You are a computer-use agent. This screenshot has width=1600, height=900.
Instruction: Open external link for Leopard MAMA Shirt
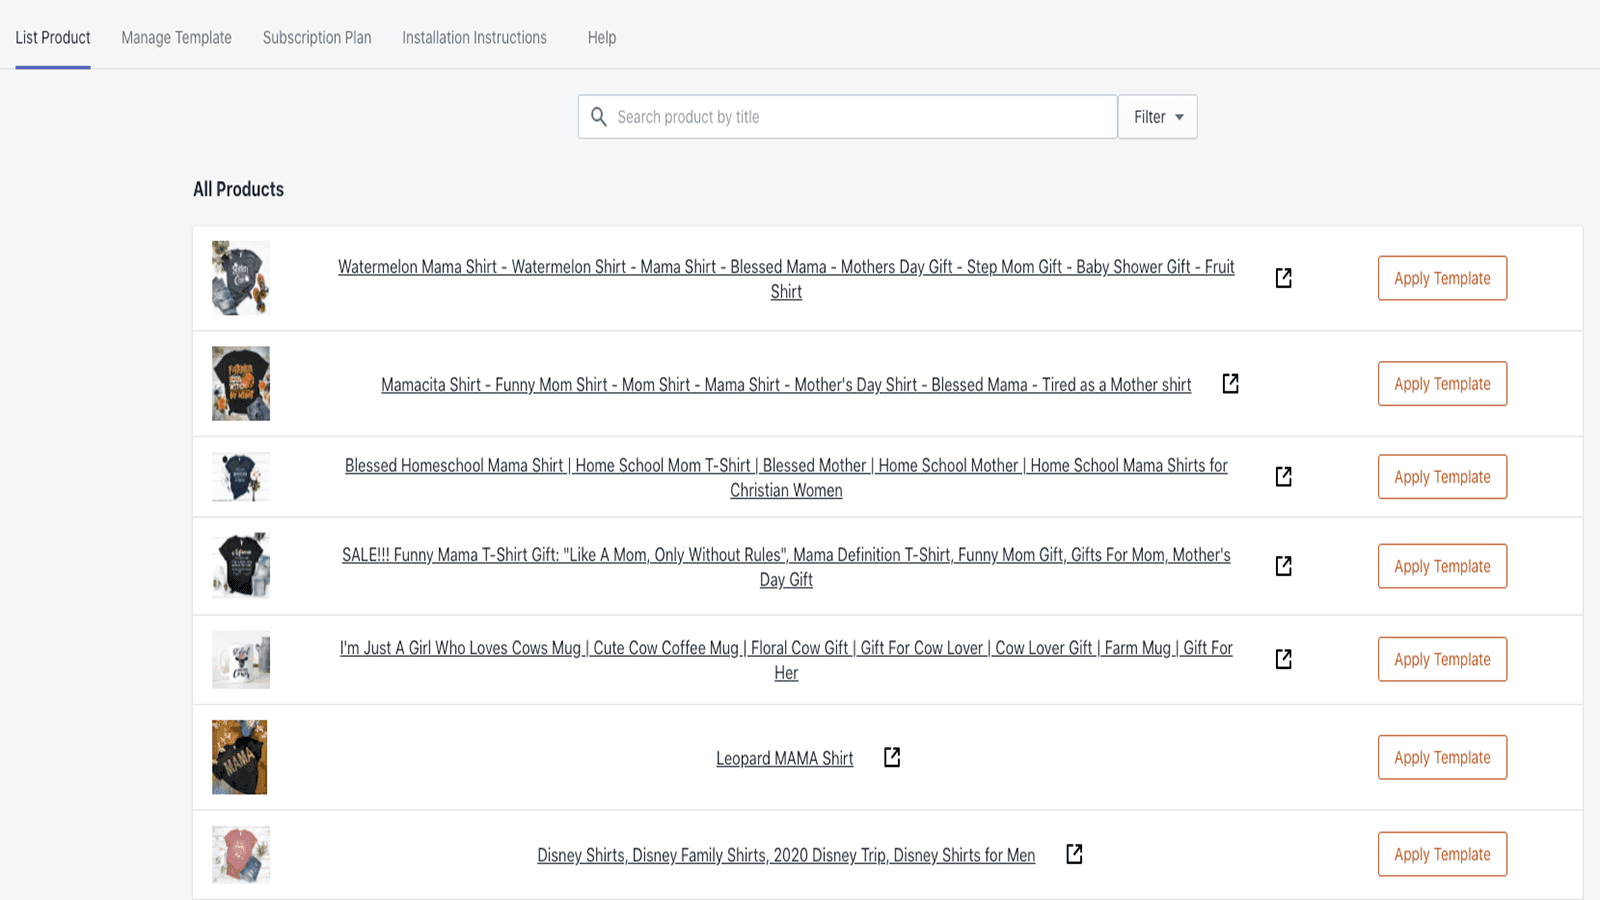pyautogui.click(x=890, y=757)
